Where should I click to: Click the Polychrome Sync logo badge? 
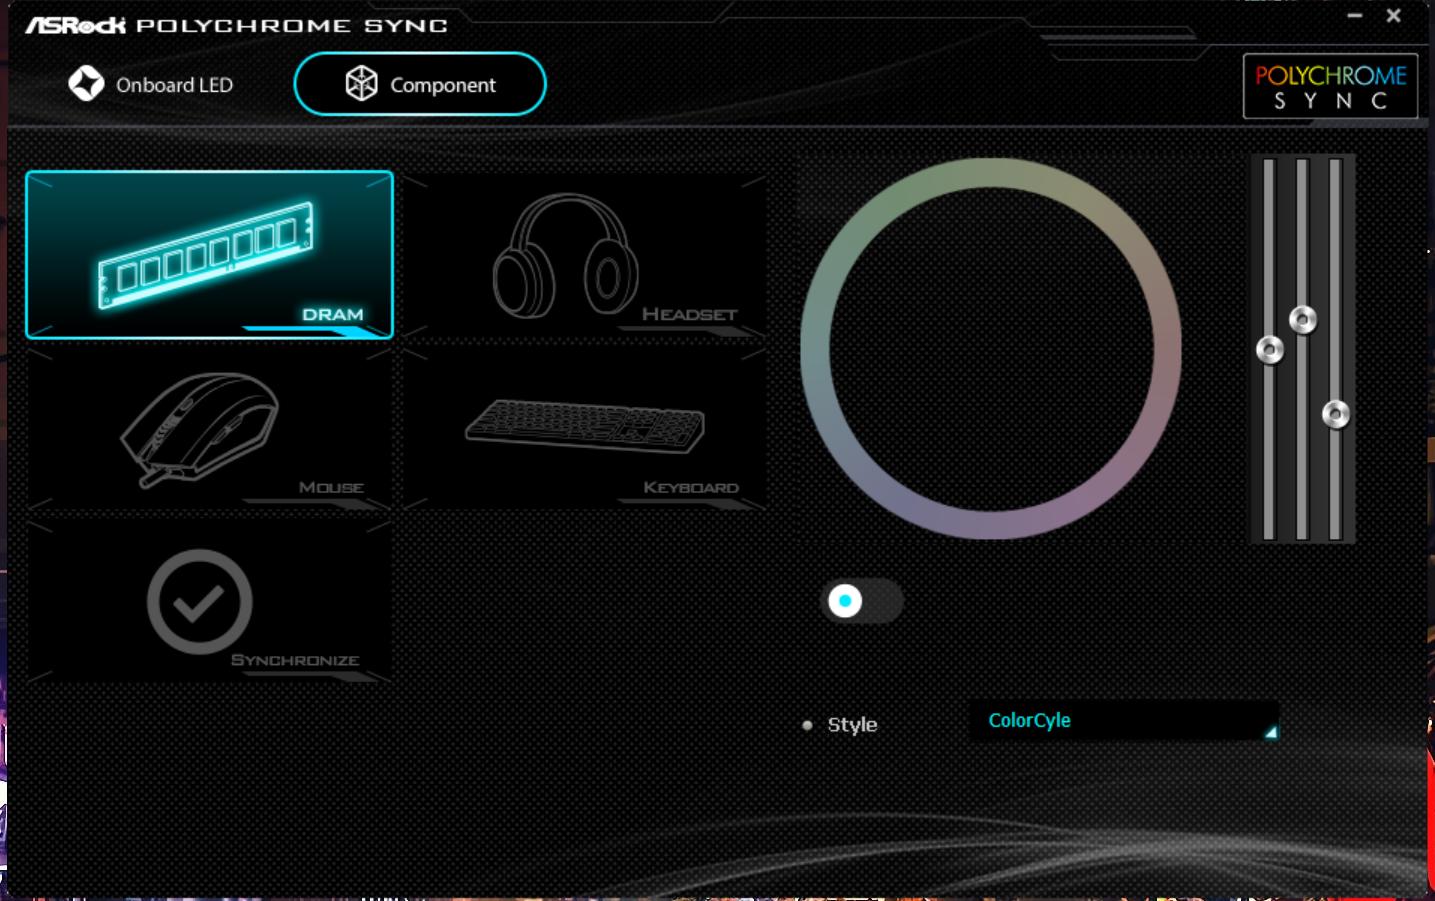click(1330, 87)
